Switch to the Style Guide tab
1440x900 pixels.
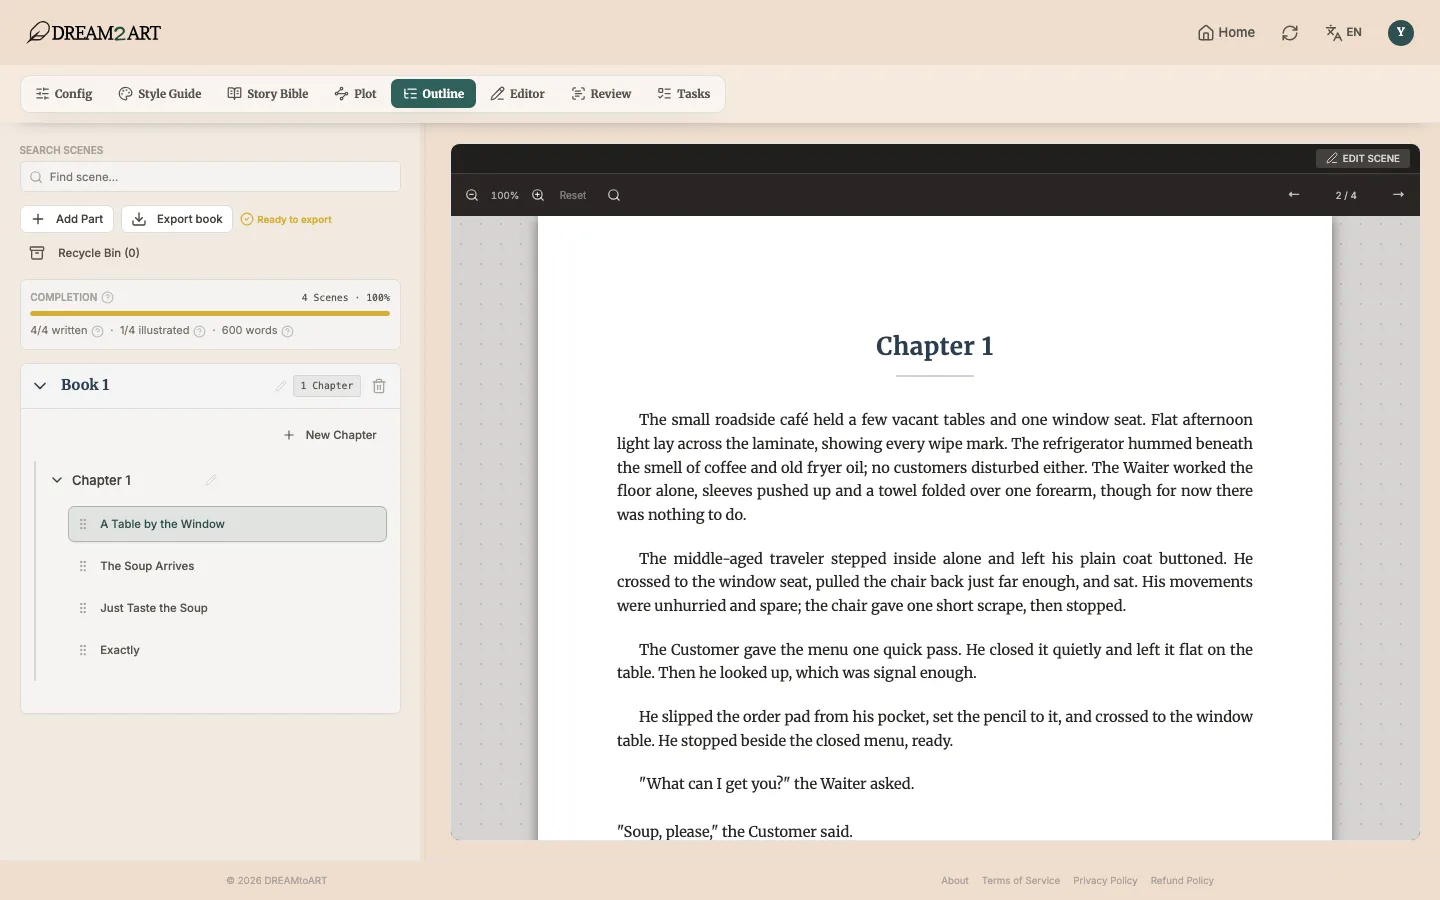click(x=160, y=94)
